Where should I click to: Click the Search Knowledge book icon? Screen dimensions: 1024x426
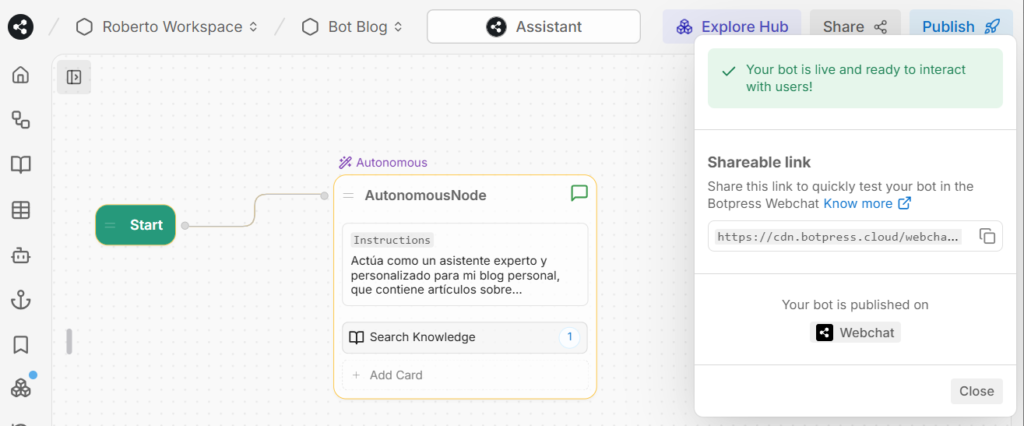(356, 337)
